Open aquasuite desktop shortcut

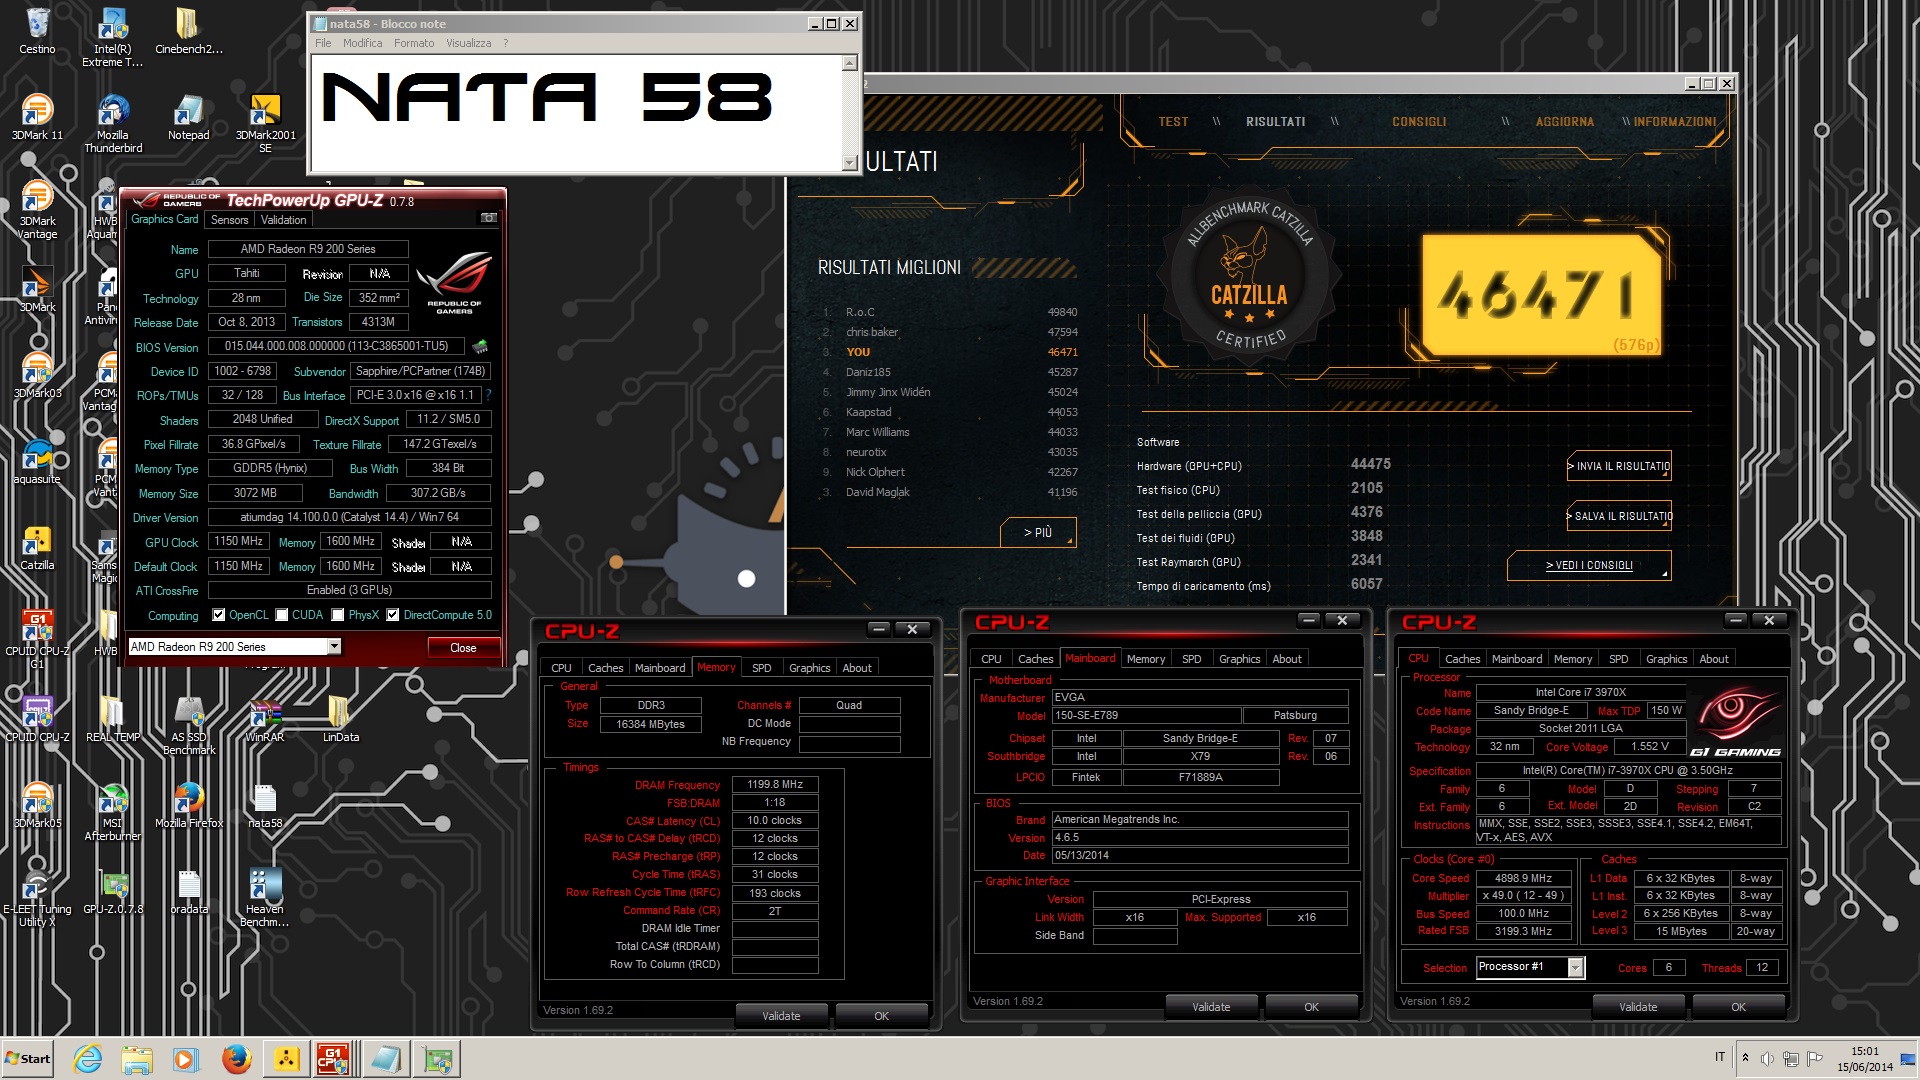(x=37, y=460)
